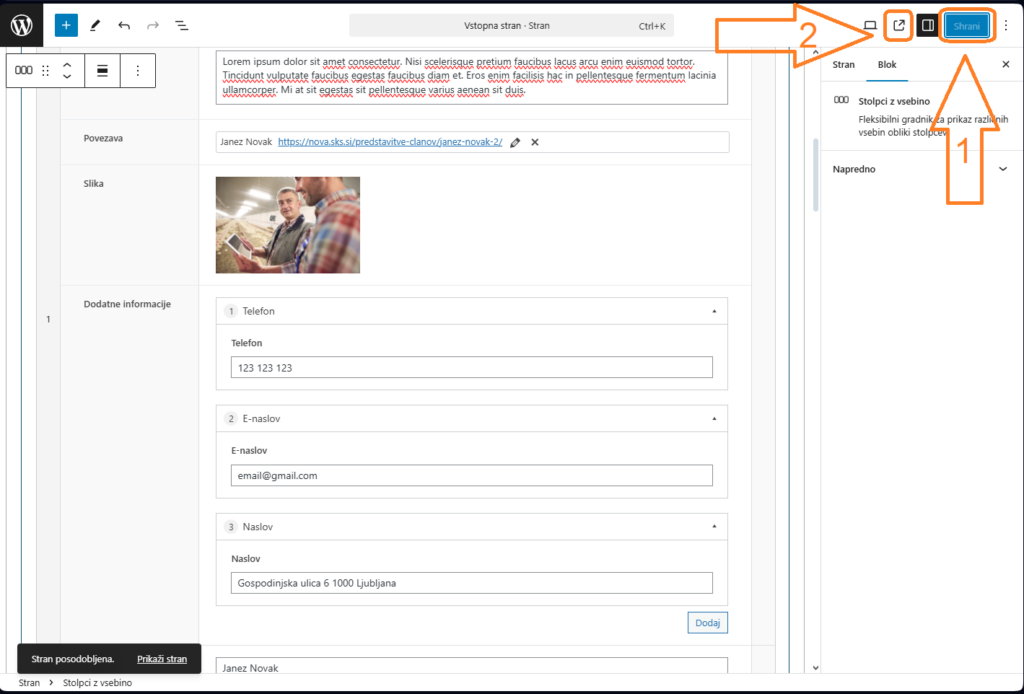This screenshot has height=694, width=1024.
Task: Collapse the Telefon row
Action: 713,311
